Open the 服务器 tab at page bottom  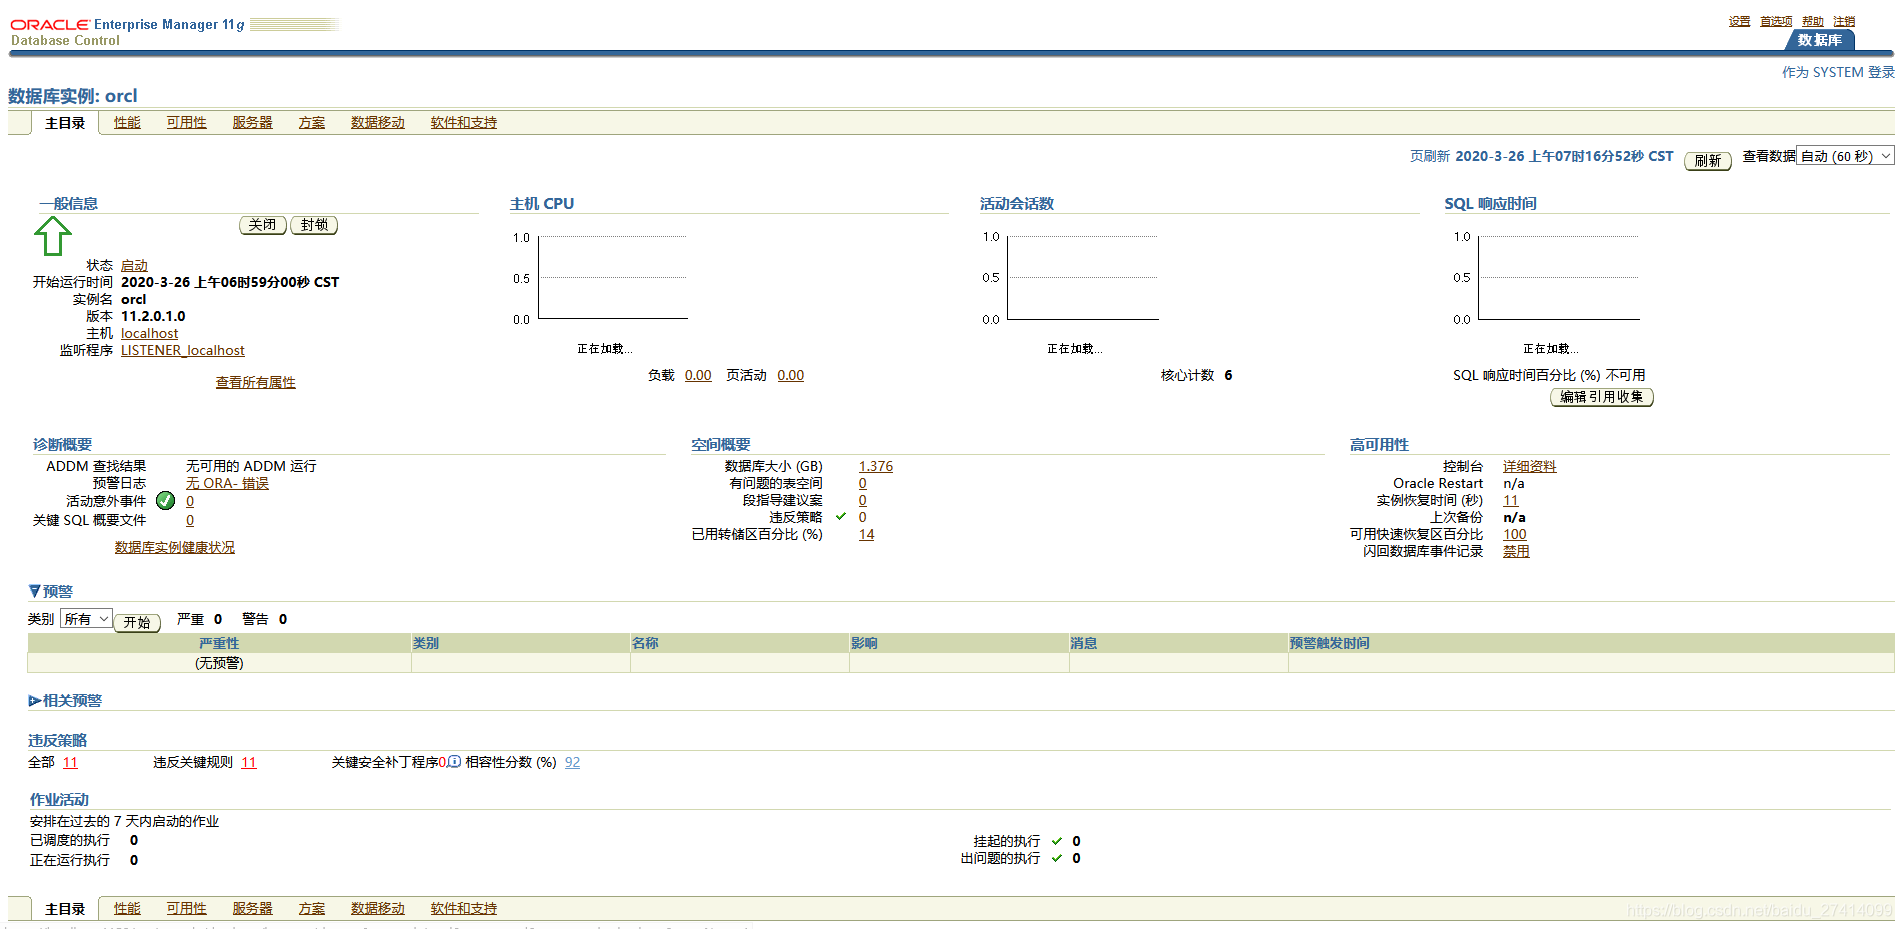[252, 909]
